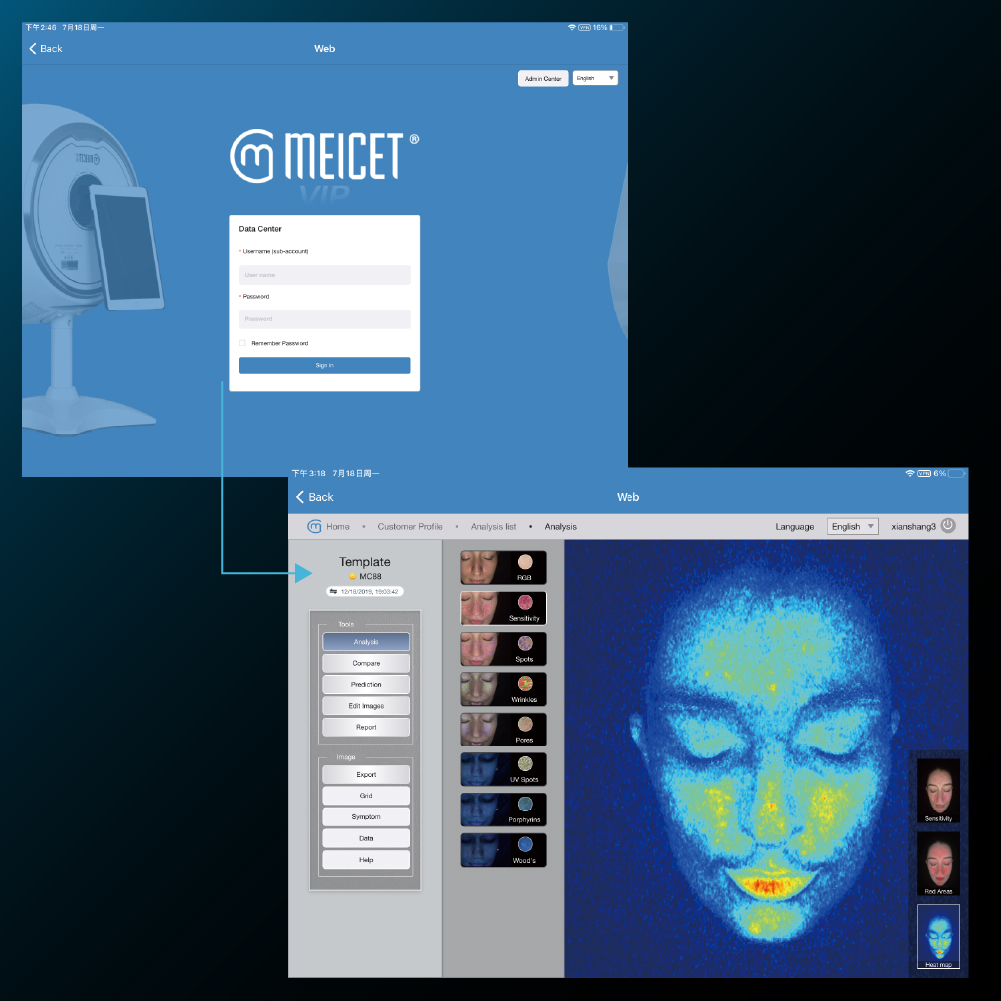Select the Spots image thumbnail

point(503,649)
